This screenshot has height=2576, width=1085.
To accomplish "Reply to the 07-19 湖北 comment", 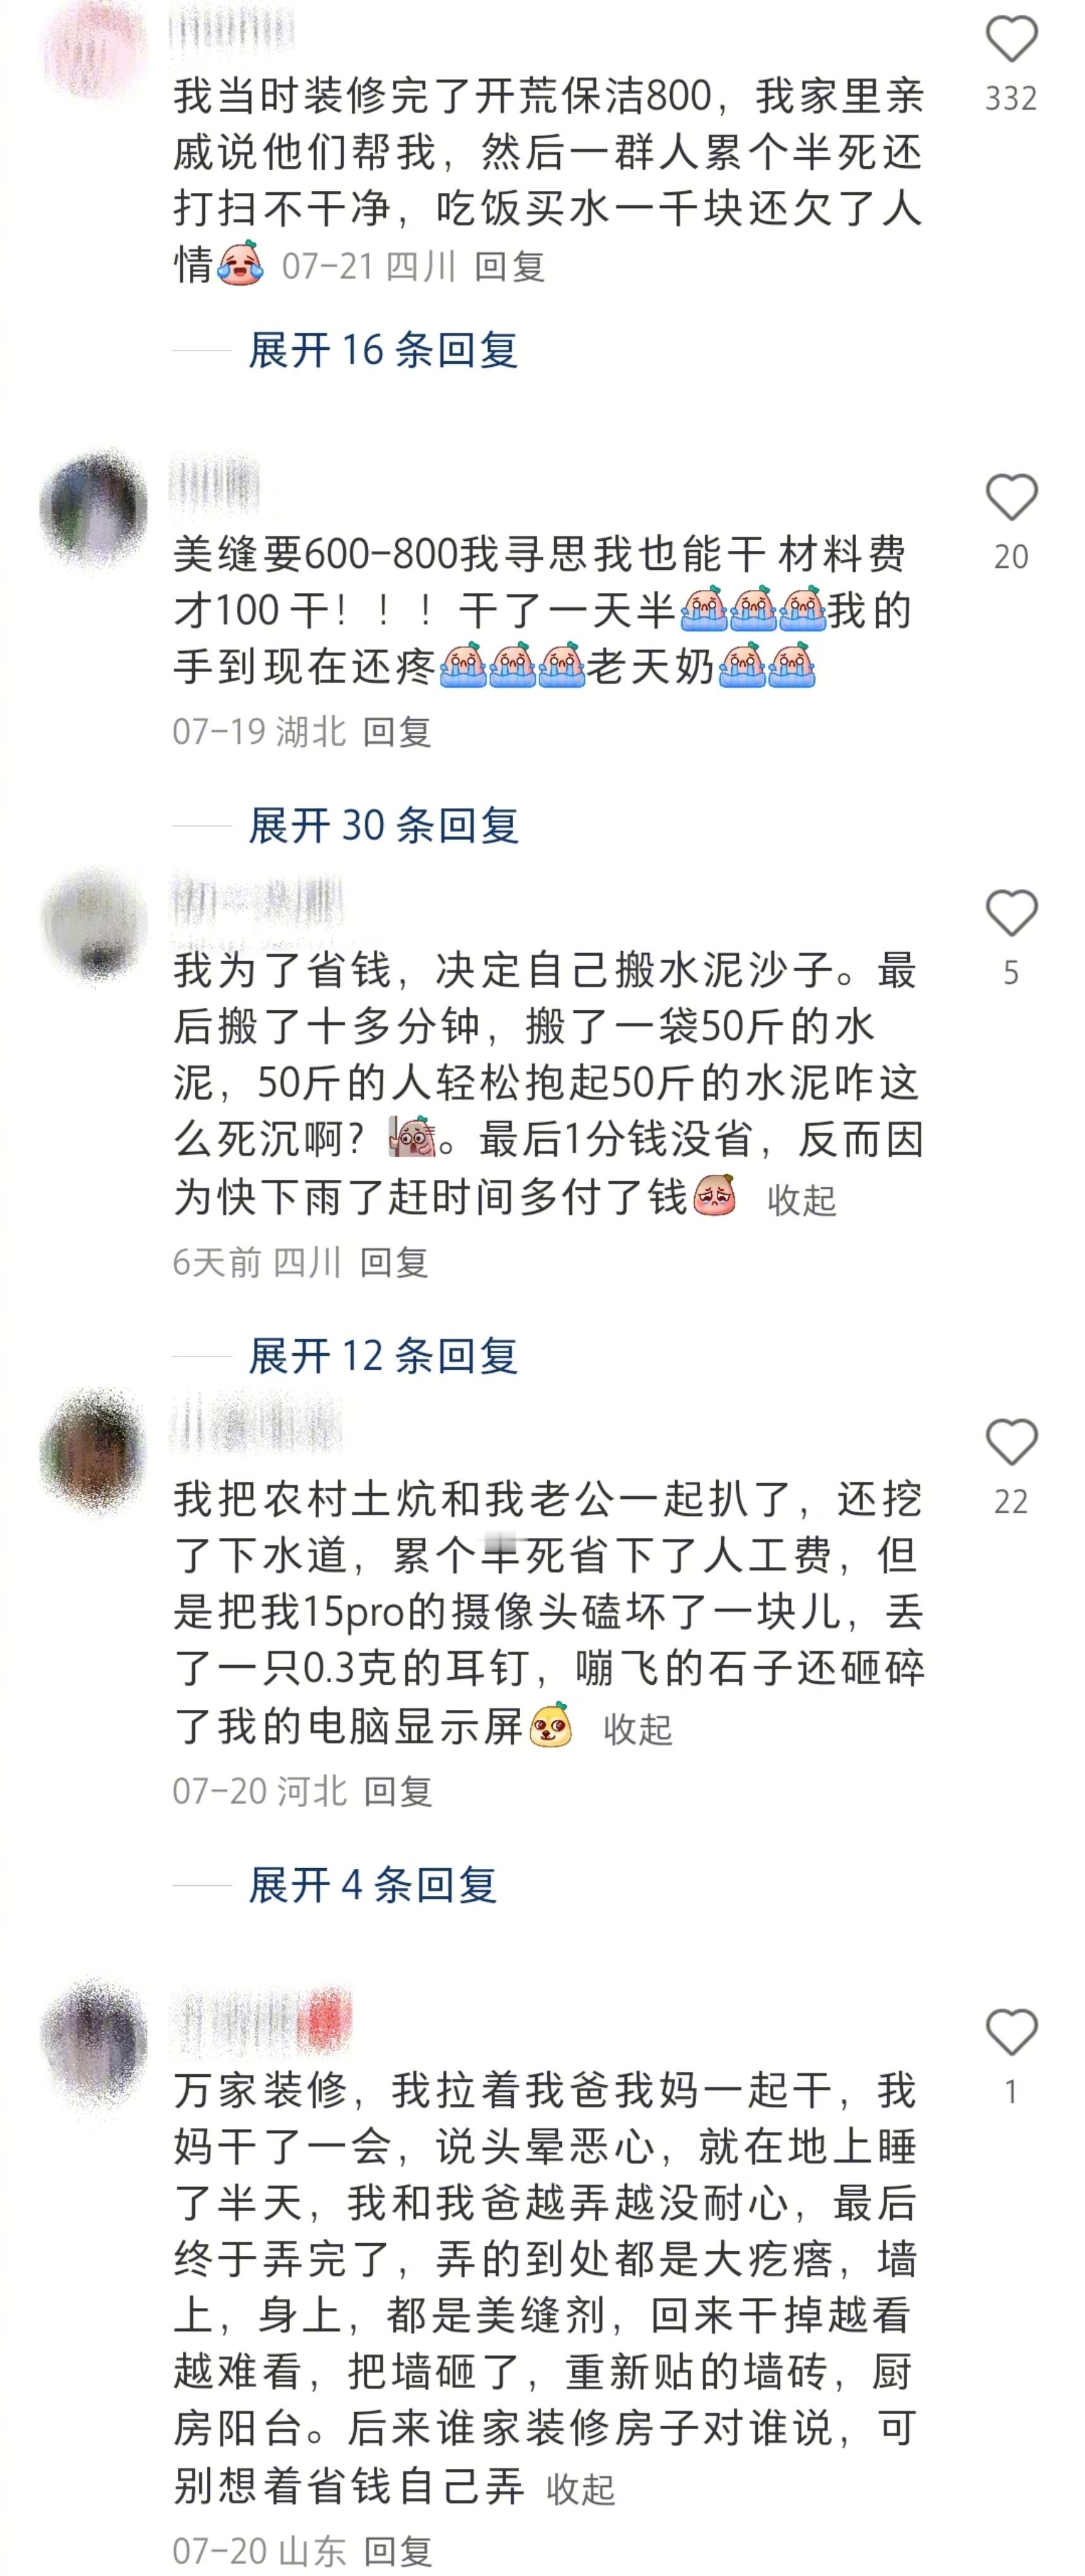I will [x=397, y=732].
